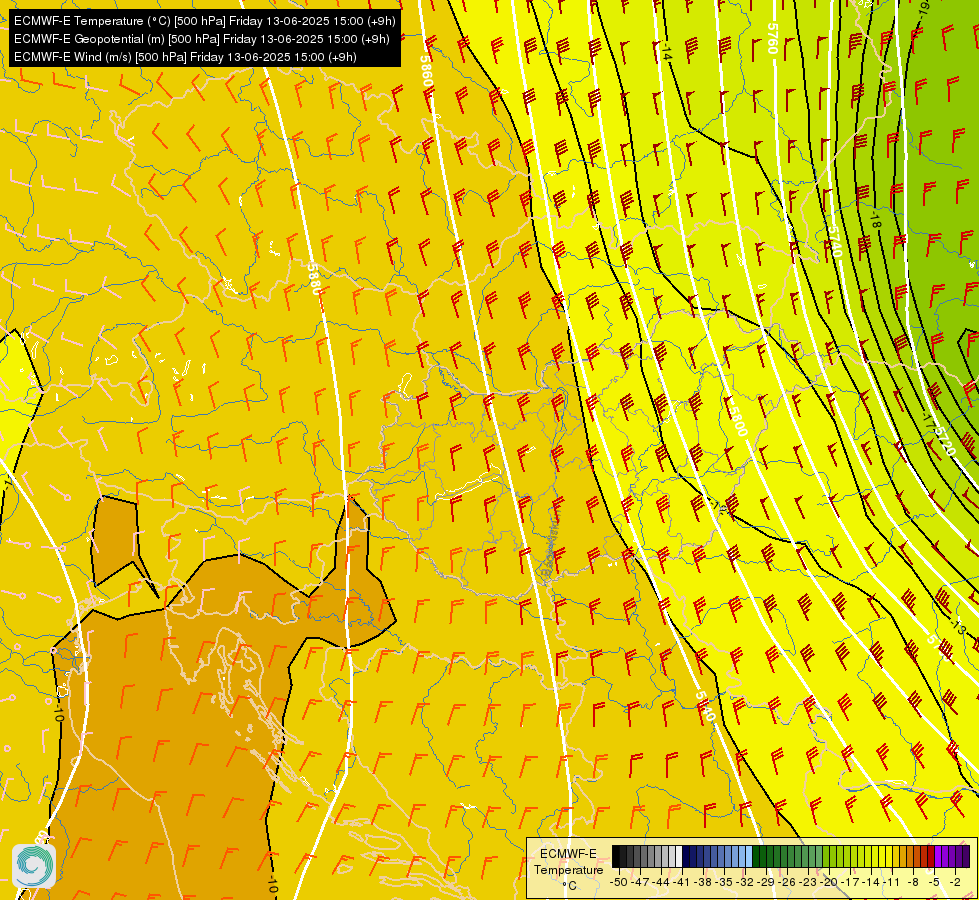Screen dimensions: 979x900
Task: Click the -18 isotherm label
Action: 875,219
